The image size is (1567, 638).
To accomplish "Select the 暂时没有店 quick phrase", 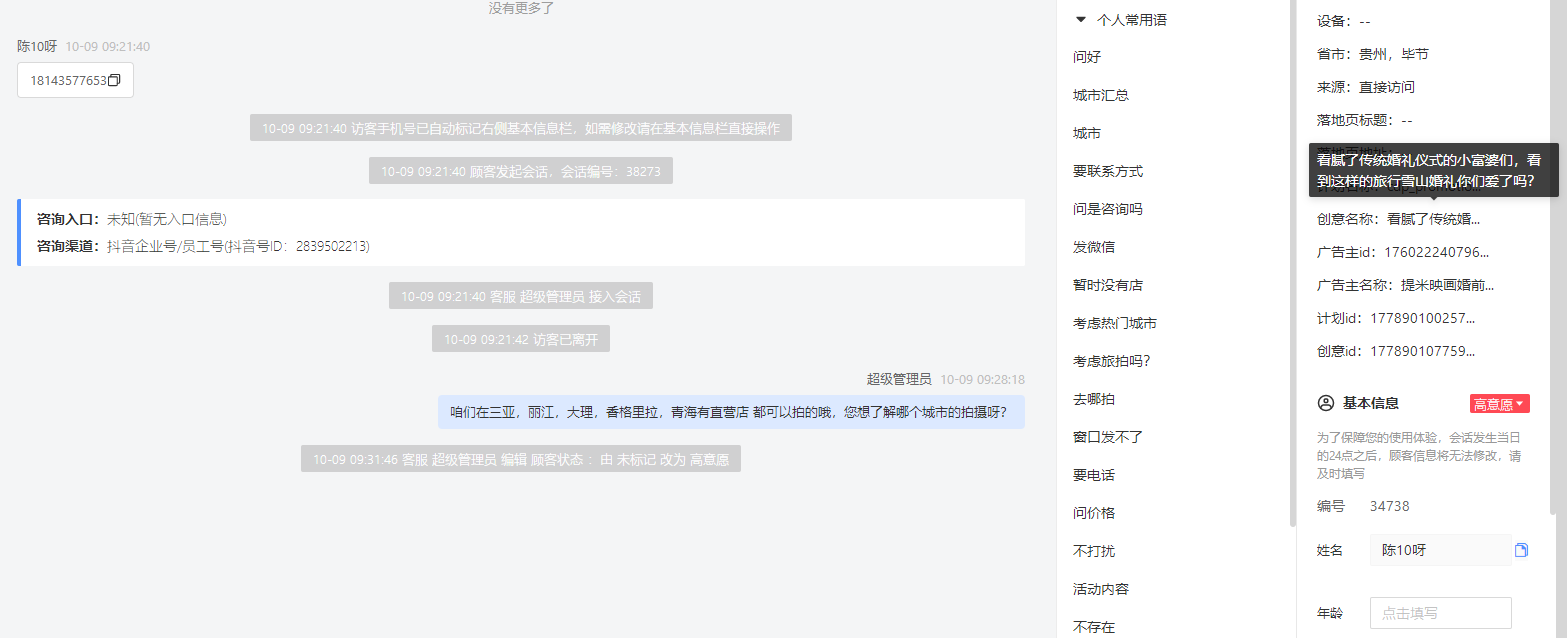I will pos(1108,285).
